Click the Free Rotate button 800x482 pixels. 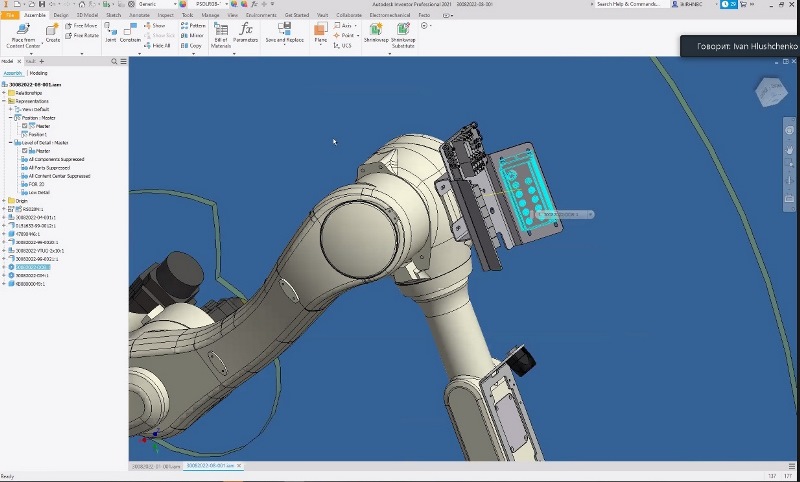click(84, 35)
